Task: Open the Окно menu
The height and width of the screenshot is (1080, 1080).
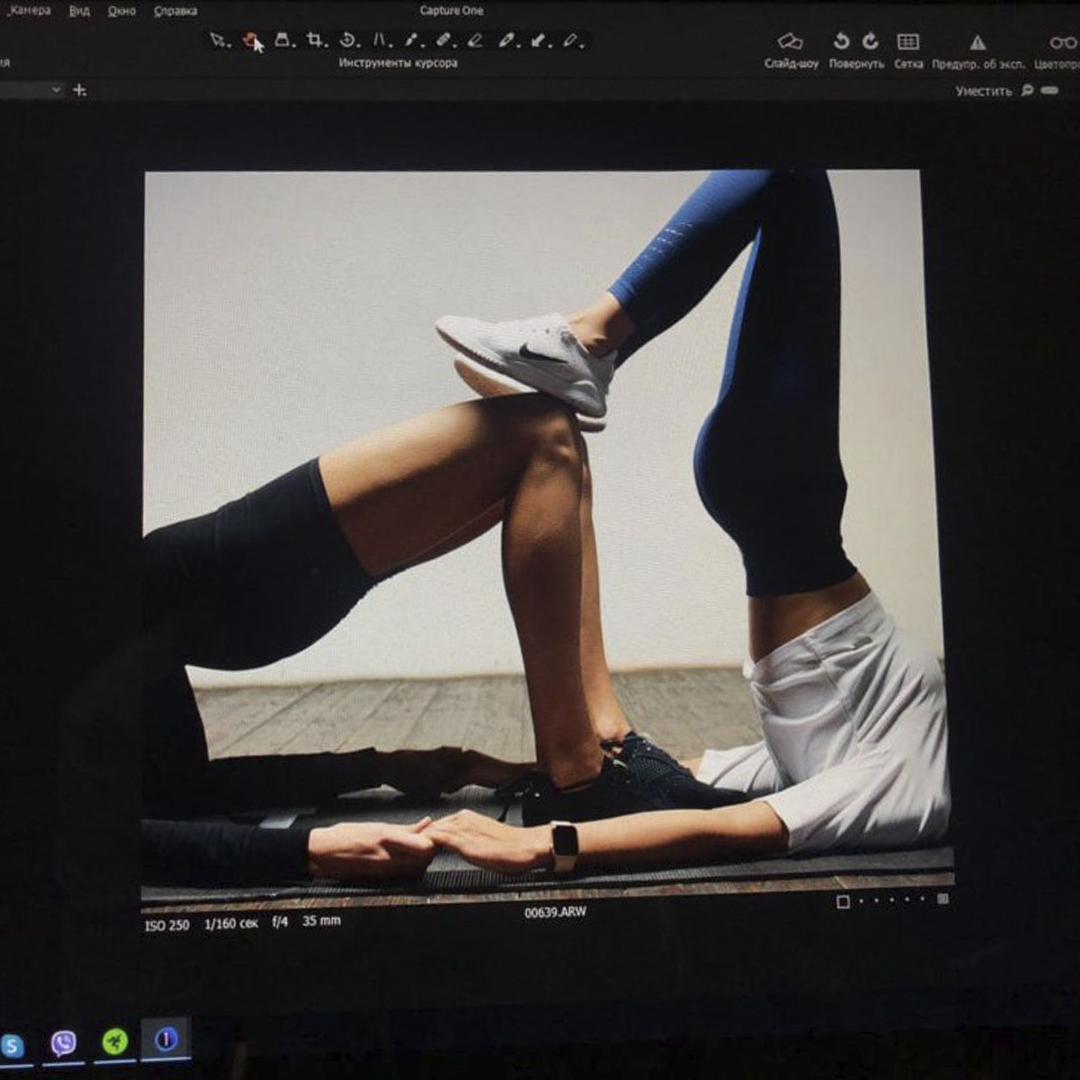Action: tap(122, 11)
